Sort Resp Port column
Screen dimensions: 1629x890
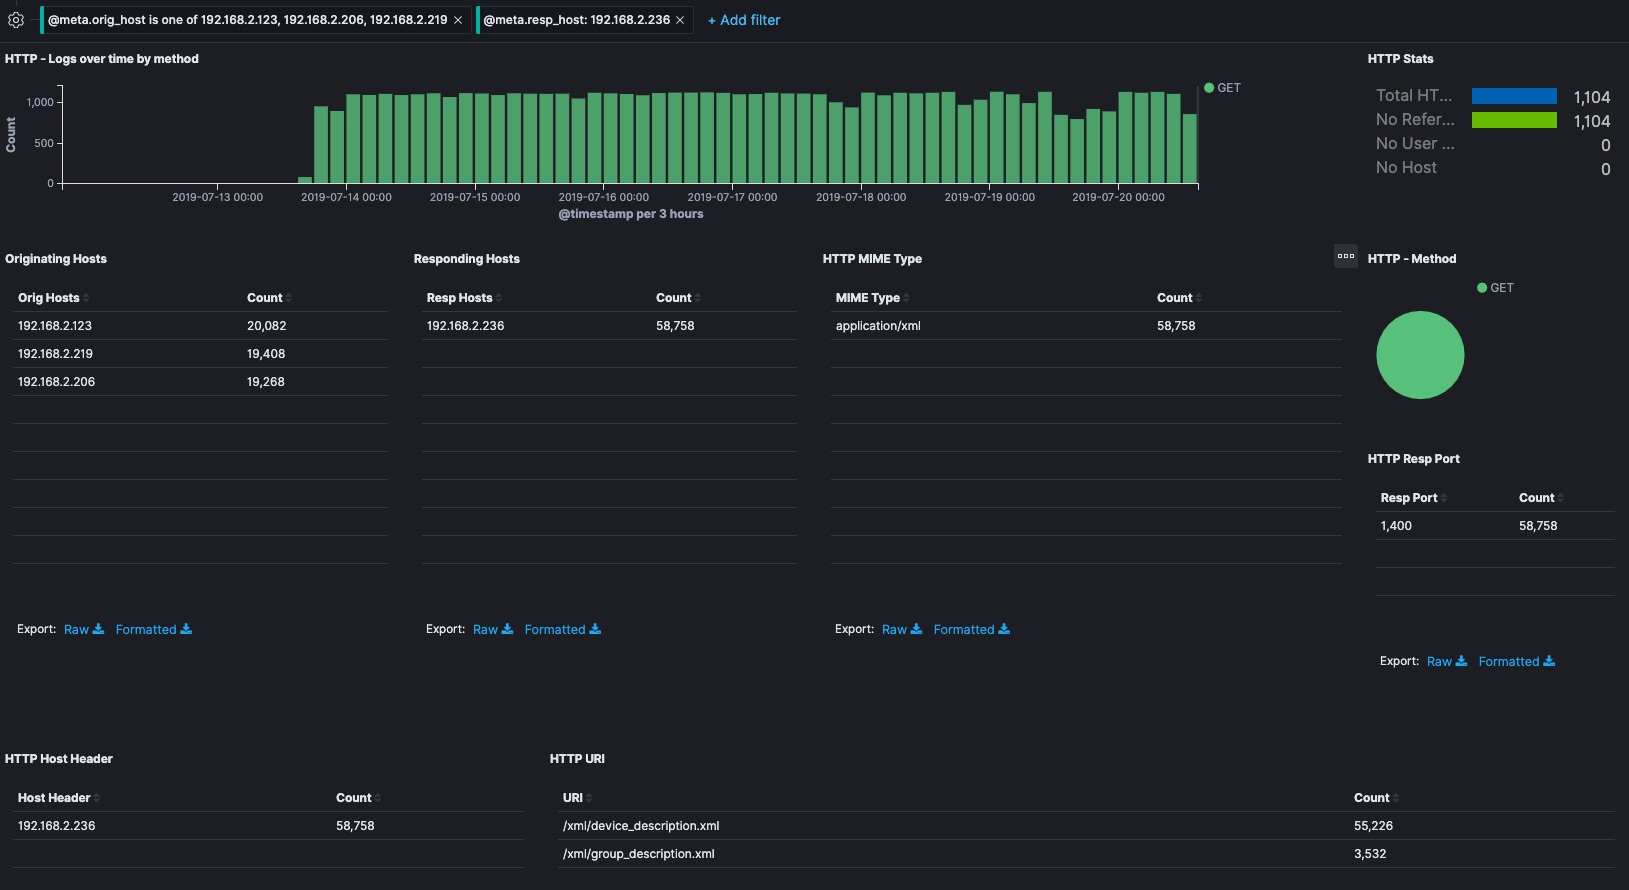(x=1413, y=498)
